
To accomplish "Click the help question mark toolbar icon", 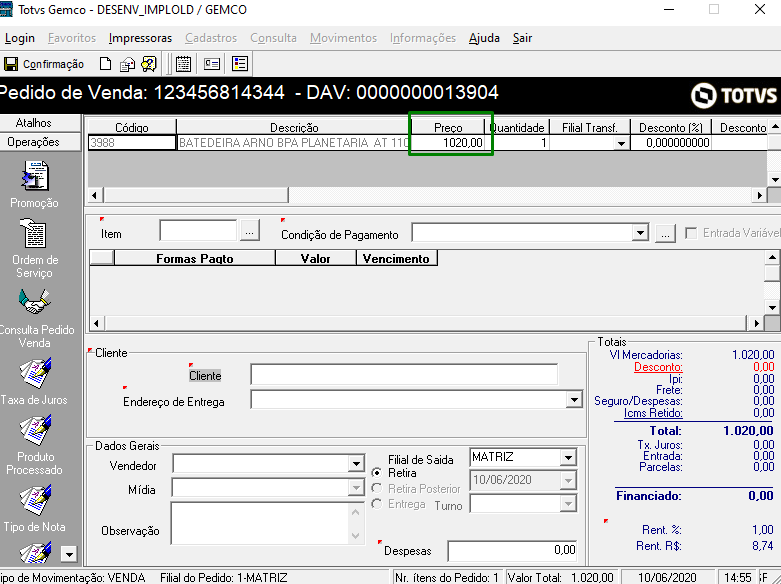I will [148, 64].
